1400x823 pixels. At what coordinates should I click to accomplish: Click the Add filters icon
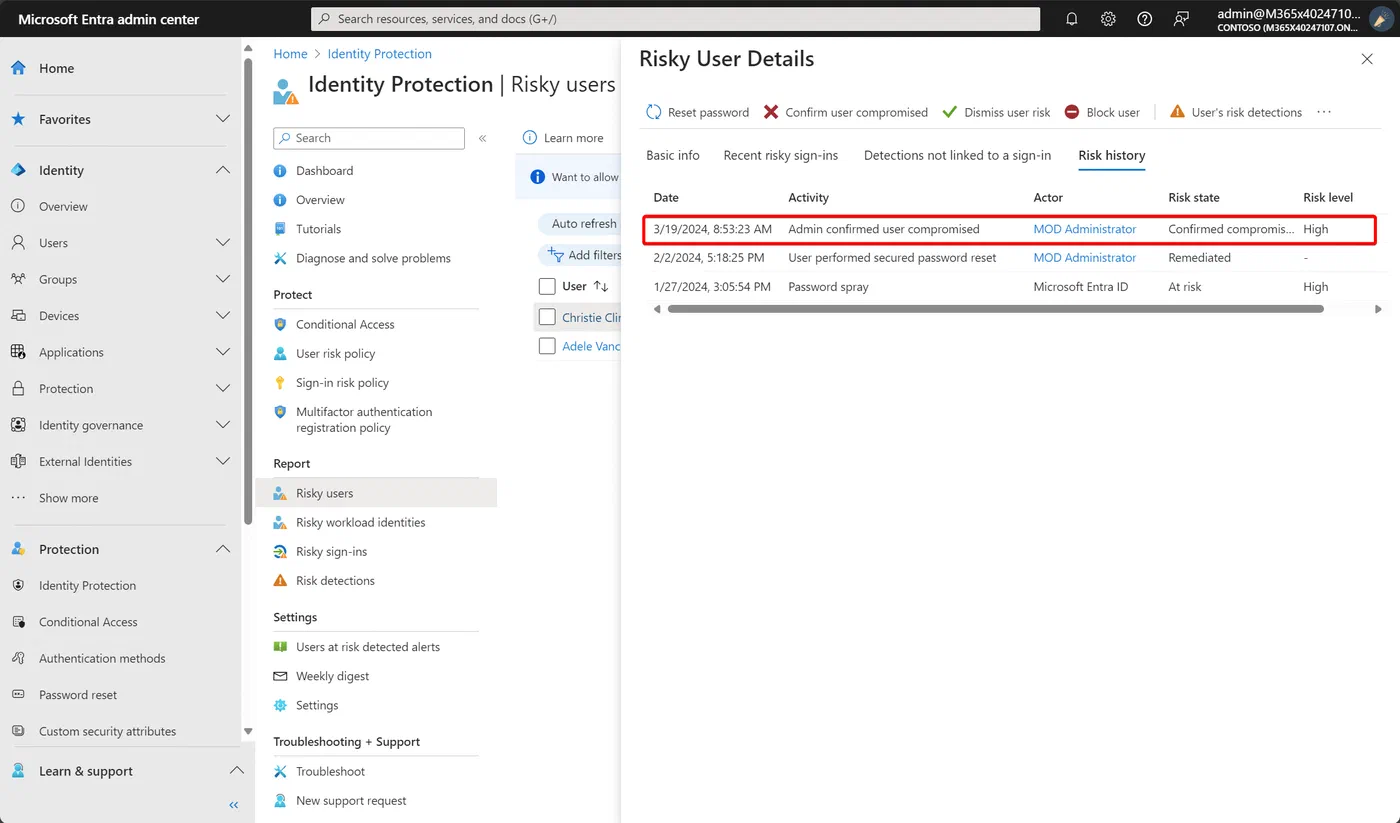(556, 255)
